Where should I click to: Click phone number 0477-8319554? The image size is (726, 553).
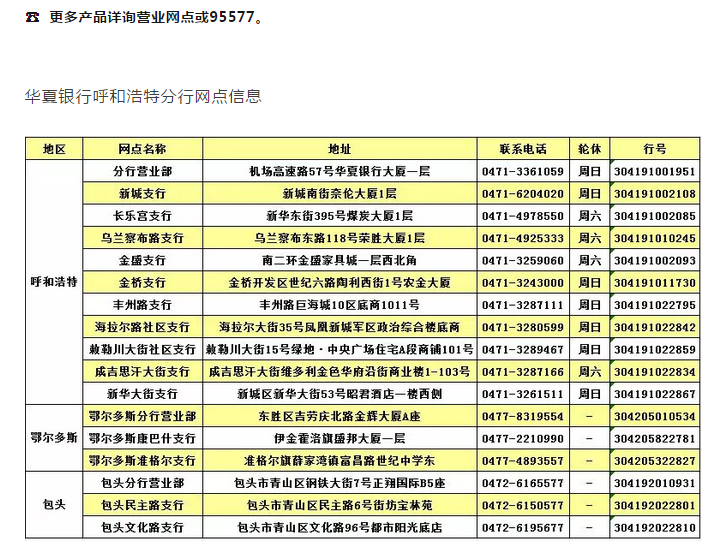point(523,416)
